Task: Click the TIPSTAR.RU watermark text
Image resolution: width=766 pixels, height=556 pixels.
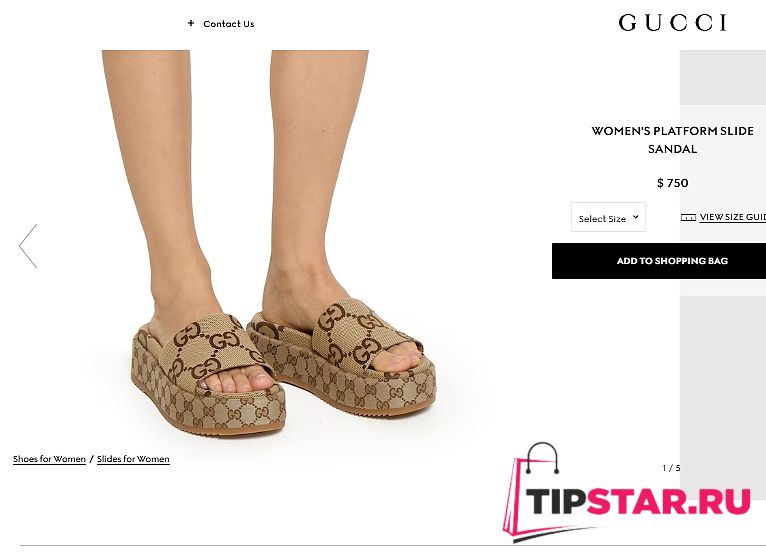Action: click(x=638, y=501)
